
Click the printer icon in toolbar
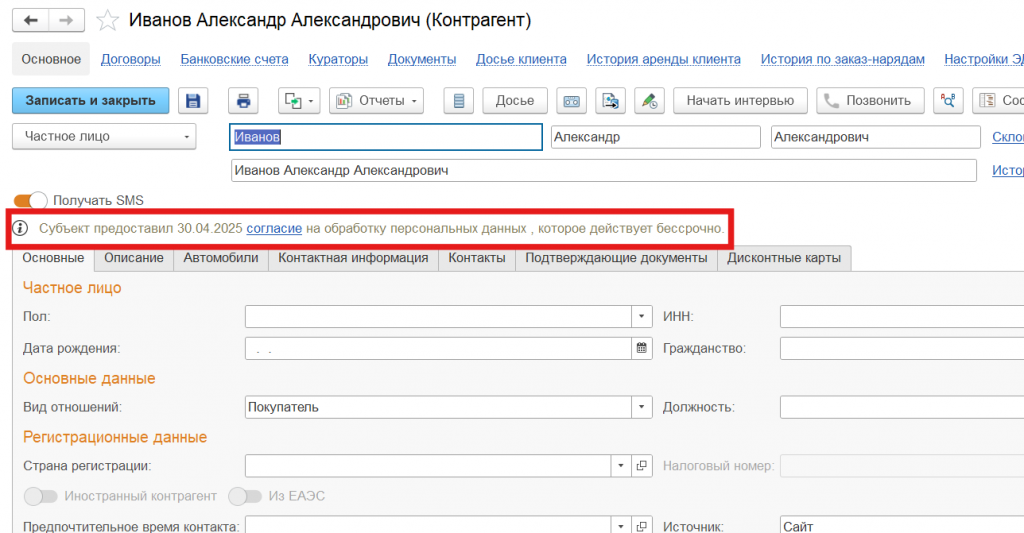point(243,101)
